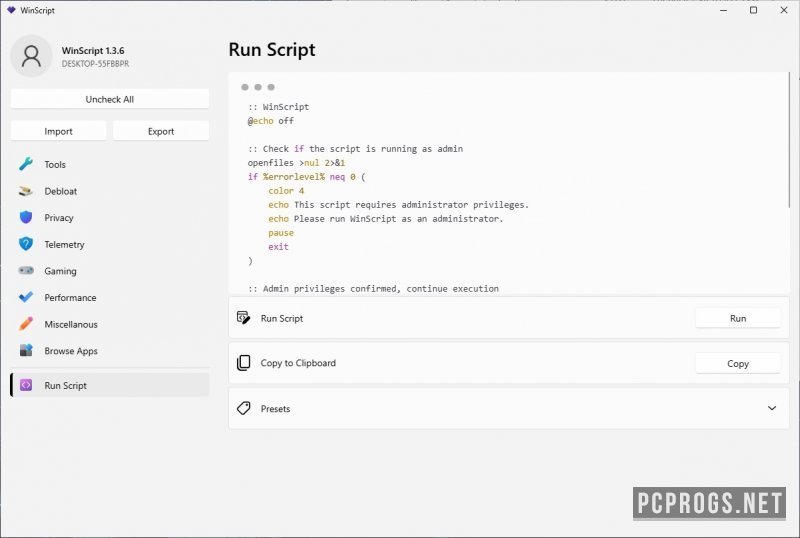800x538 pixels.
Task: Click the 'Presets' label text
Action: click(275, 408)
